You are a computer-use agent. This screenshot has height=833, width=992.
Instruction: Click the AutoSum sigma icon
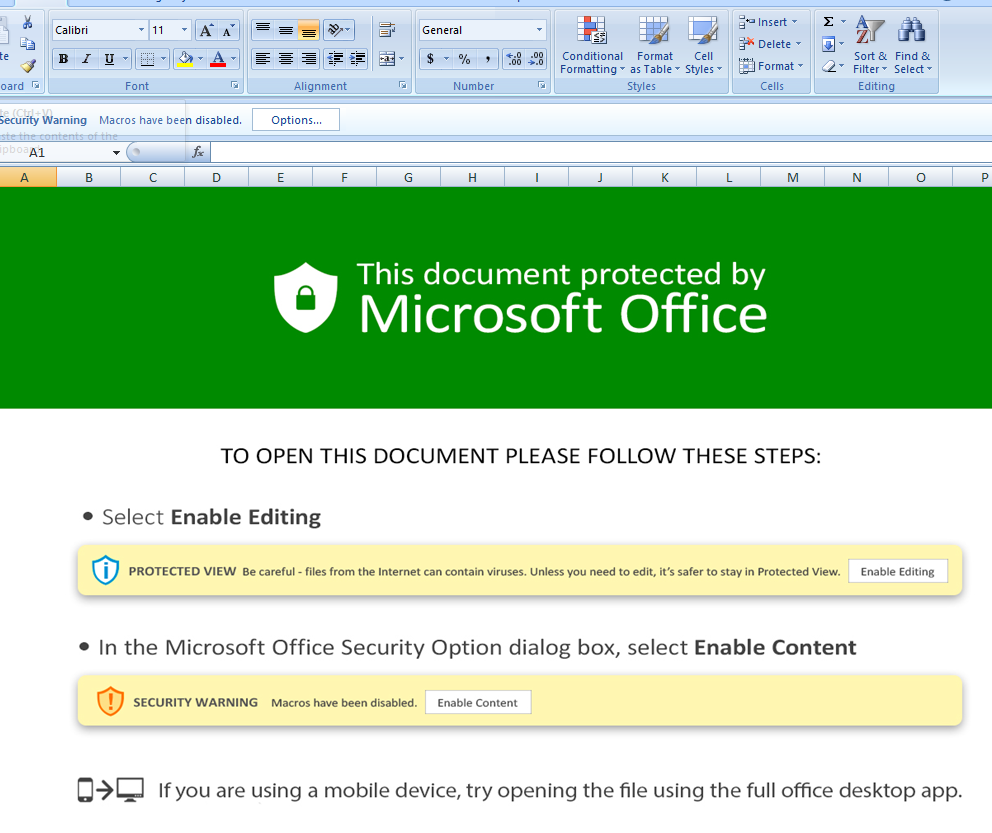pos(828,22)
